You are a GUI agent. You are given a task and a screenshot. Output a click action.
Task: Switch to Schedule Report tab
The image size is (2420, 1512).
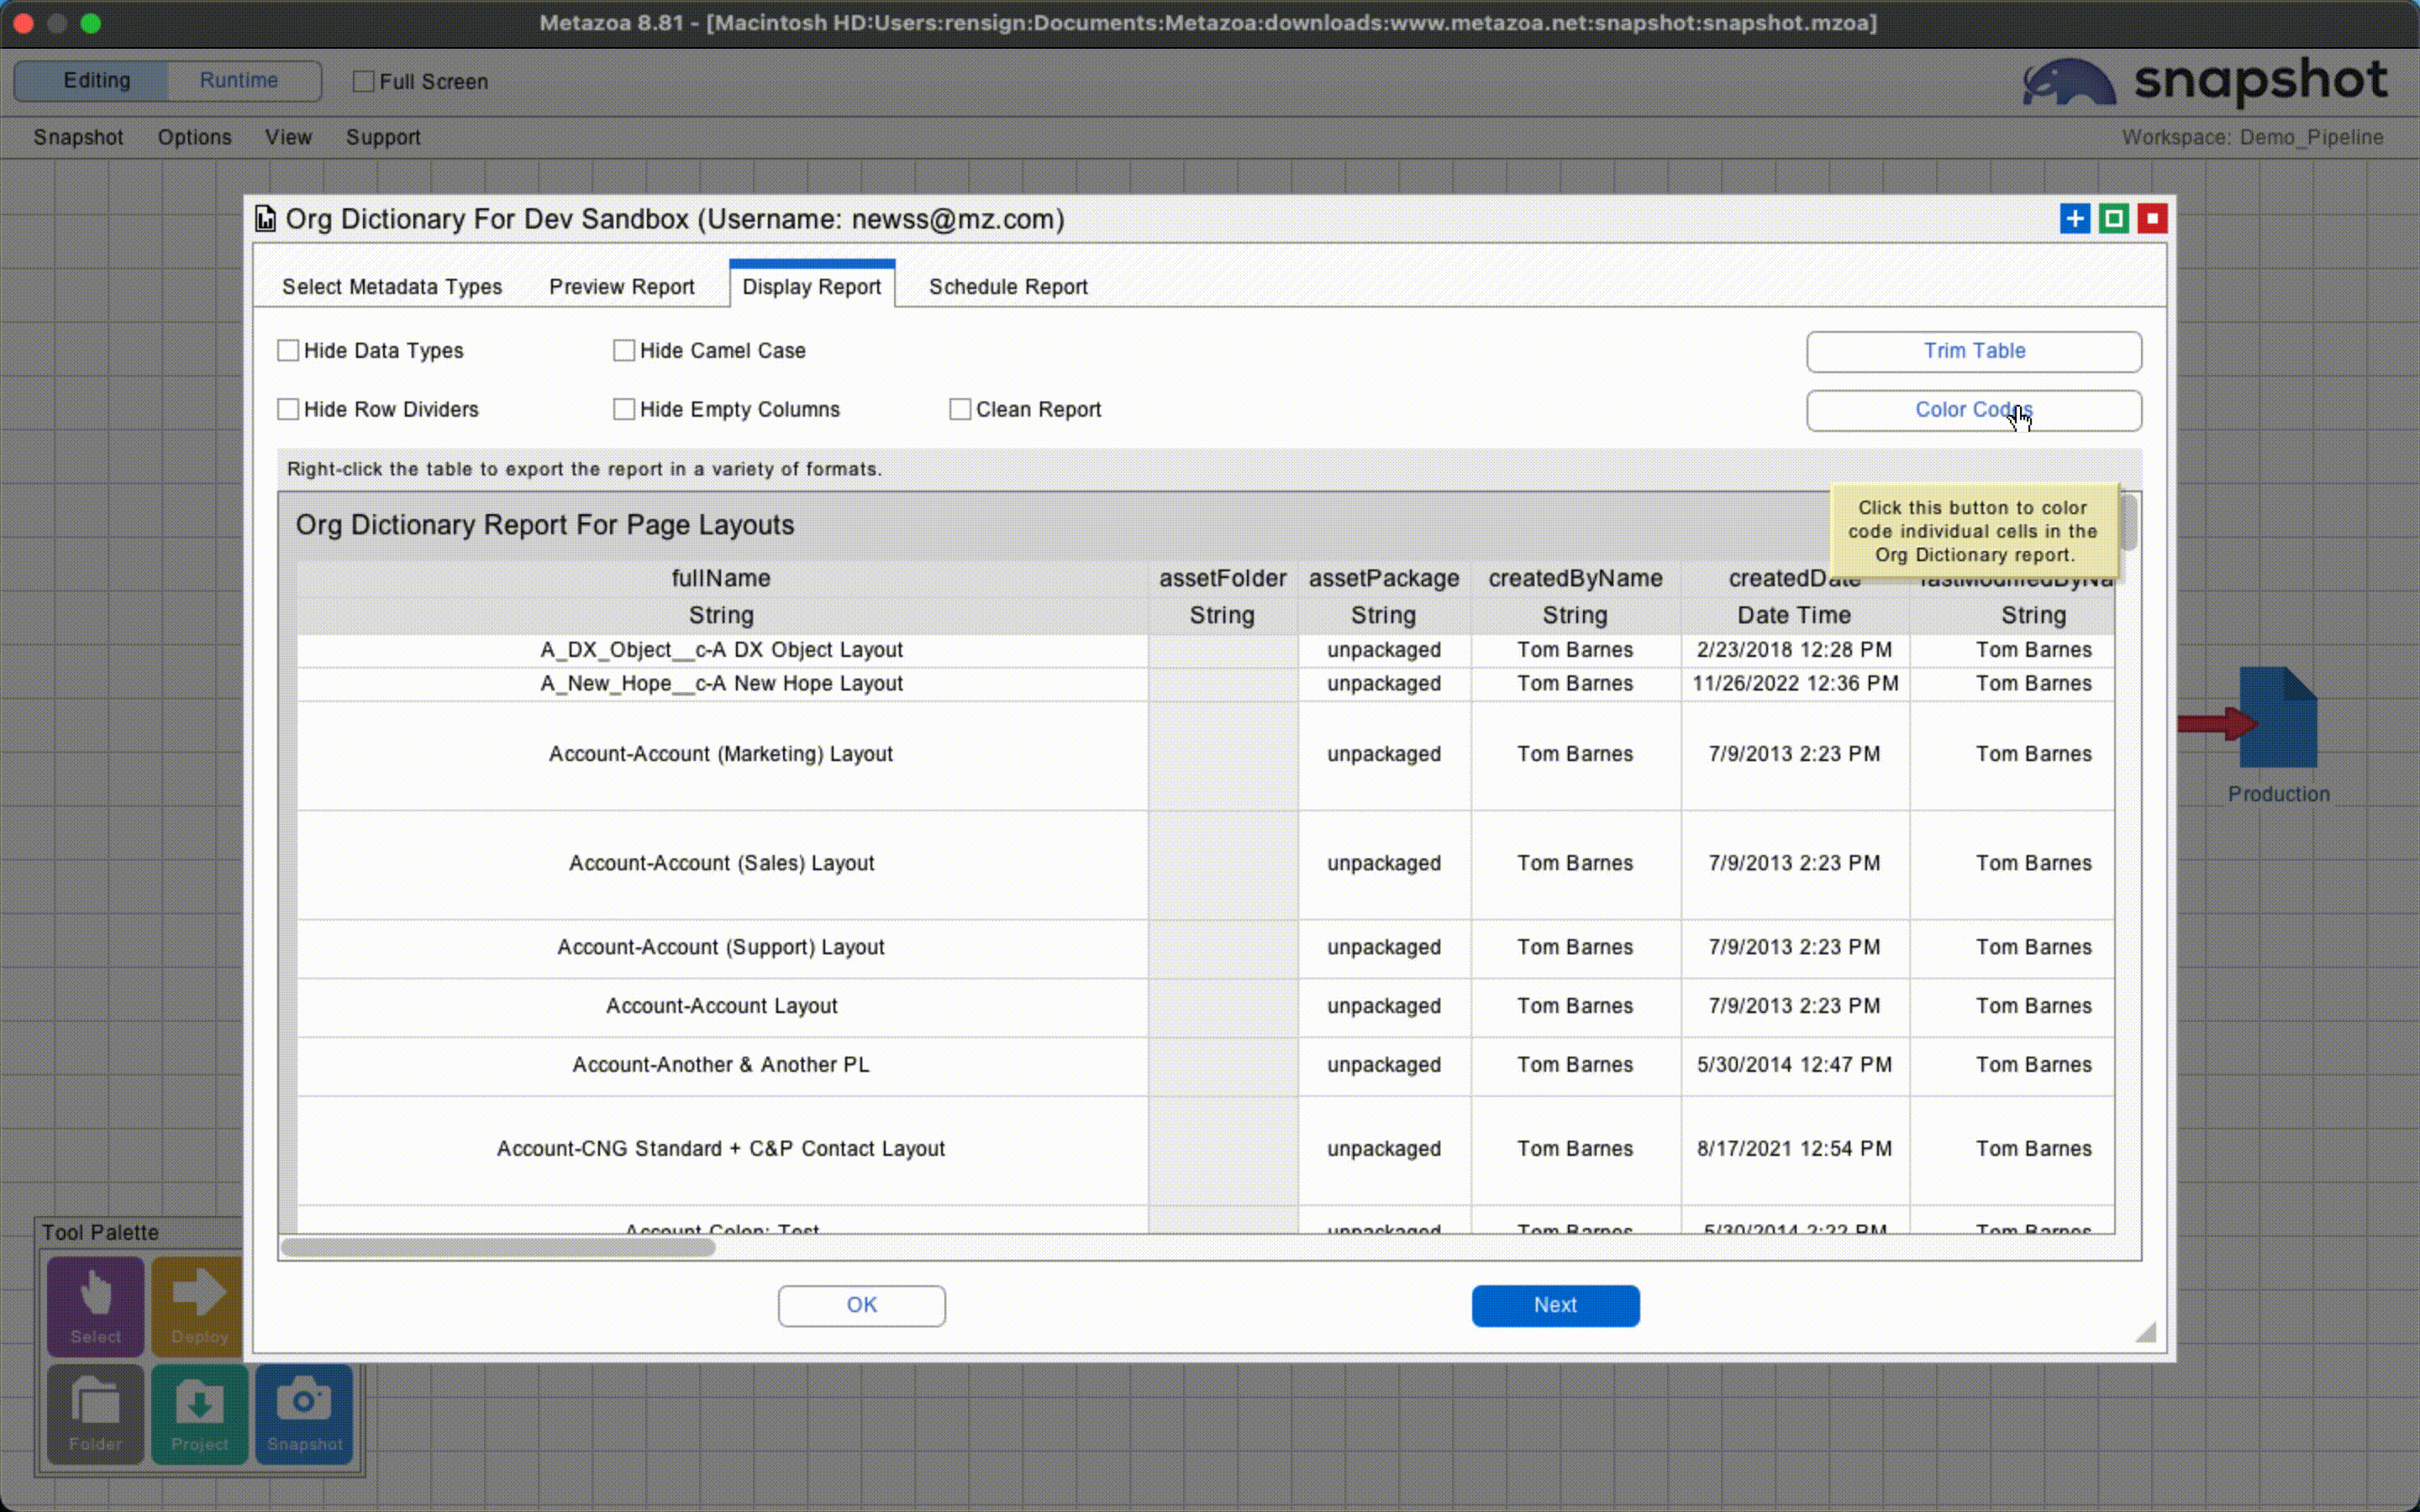(x=1008, y=287)
